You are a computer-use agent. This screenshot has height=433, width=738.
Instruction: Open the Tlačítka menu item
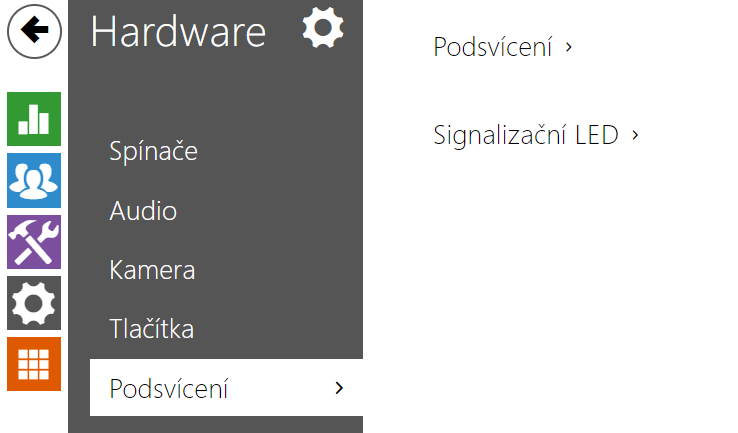(151, 329)
